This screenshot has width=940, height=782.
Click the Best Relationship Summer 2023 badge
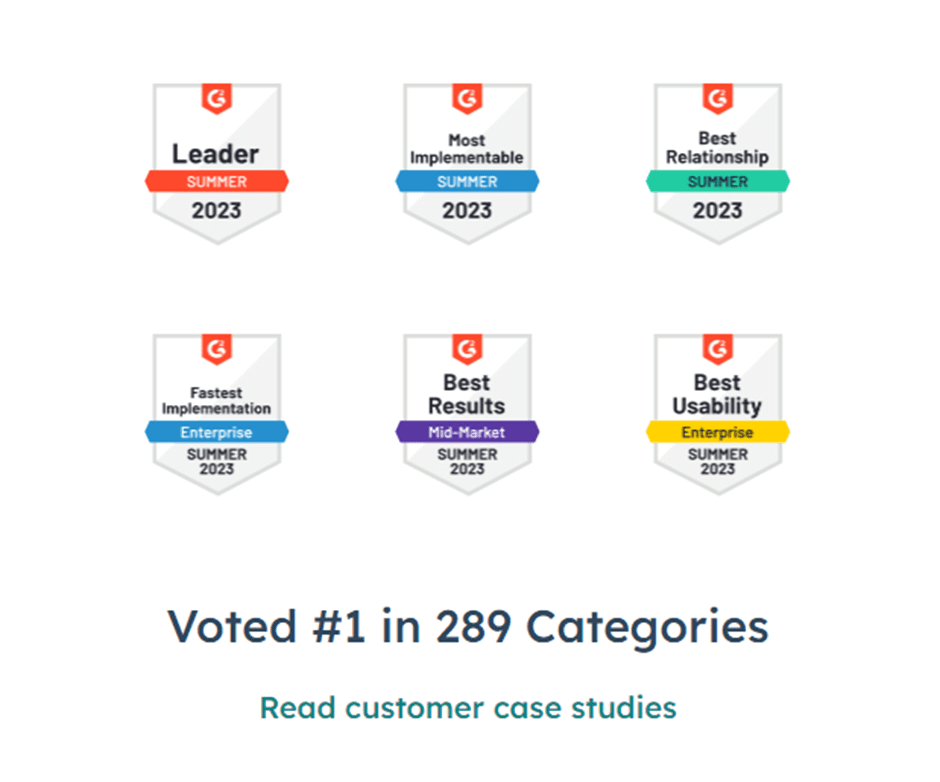tap(718, 164)
